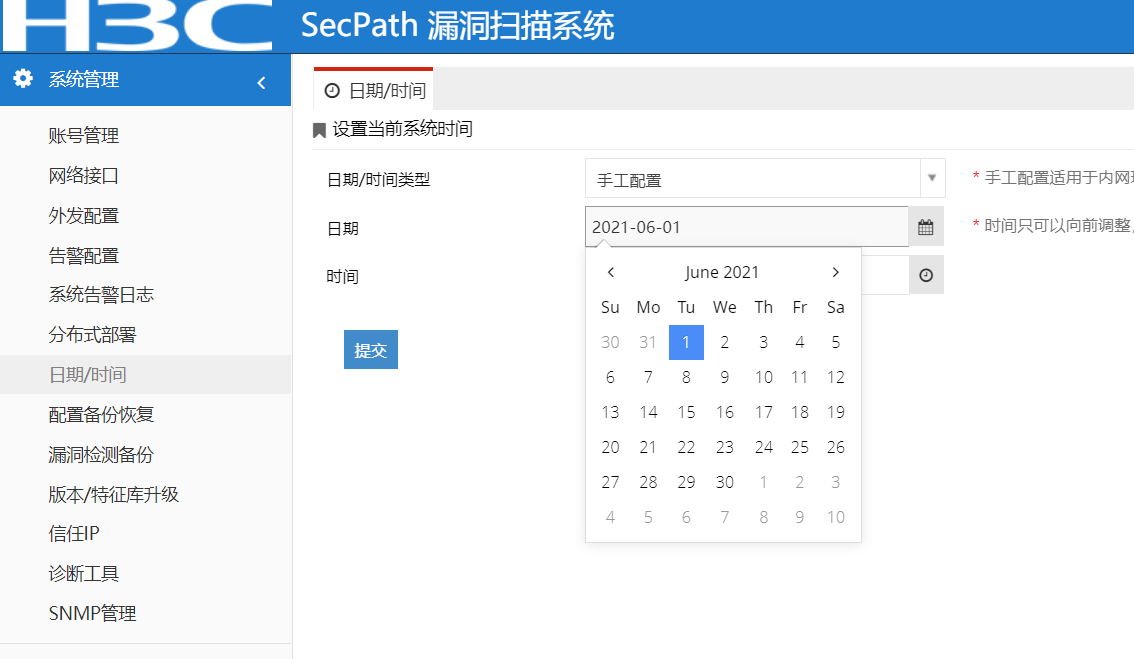
Task: Open 版本/特征库升级 in the sidebar
Action: [114, 494]
